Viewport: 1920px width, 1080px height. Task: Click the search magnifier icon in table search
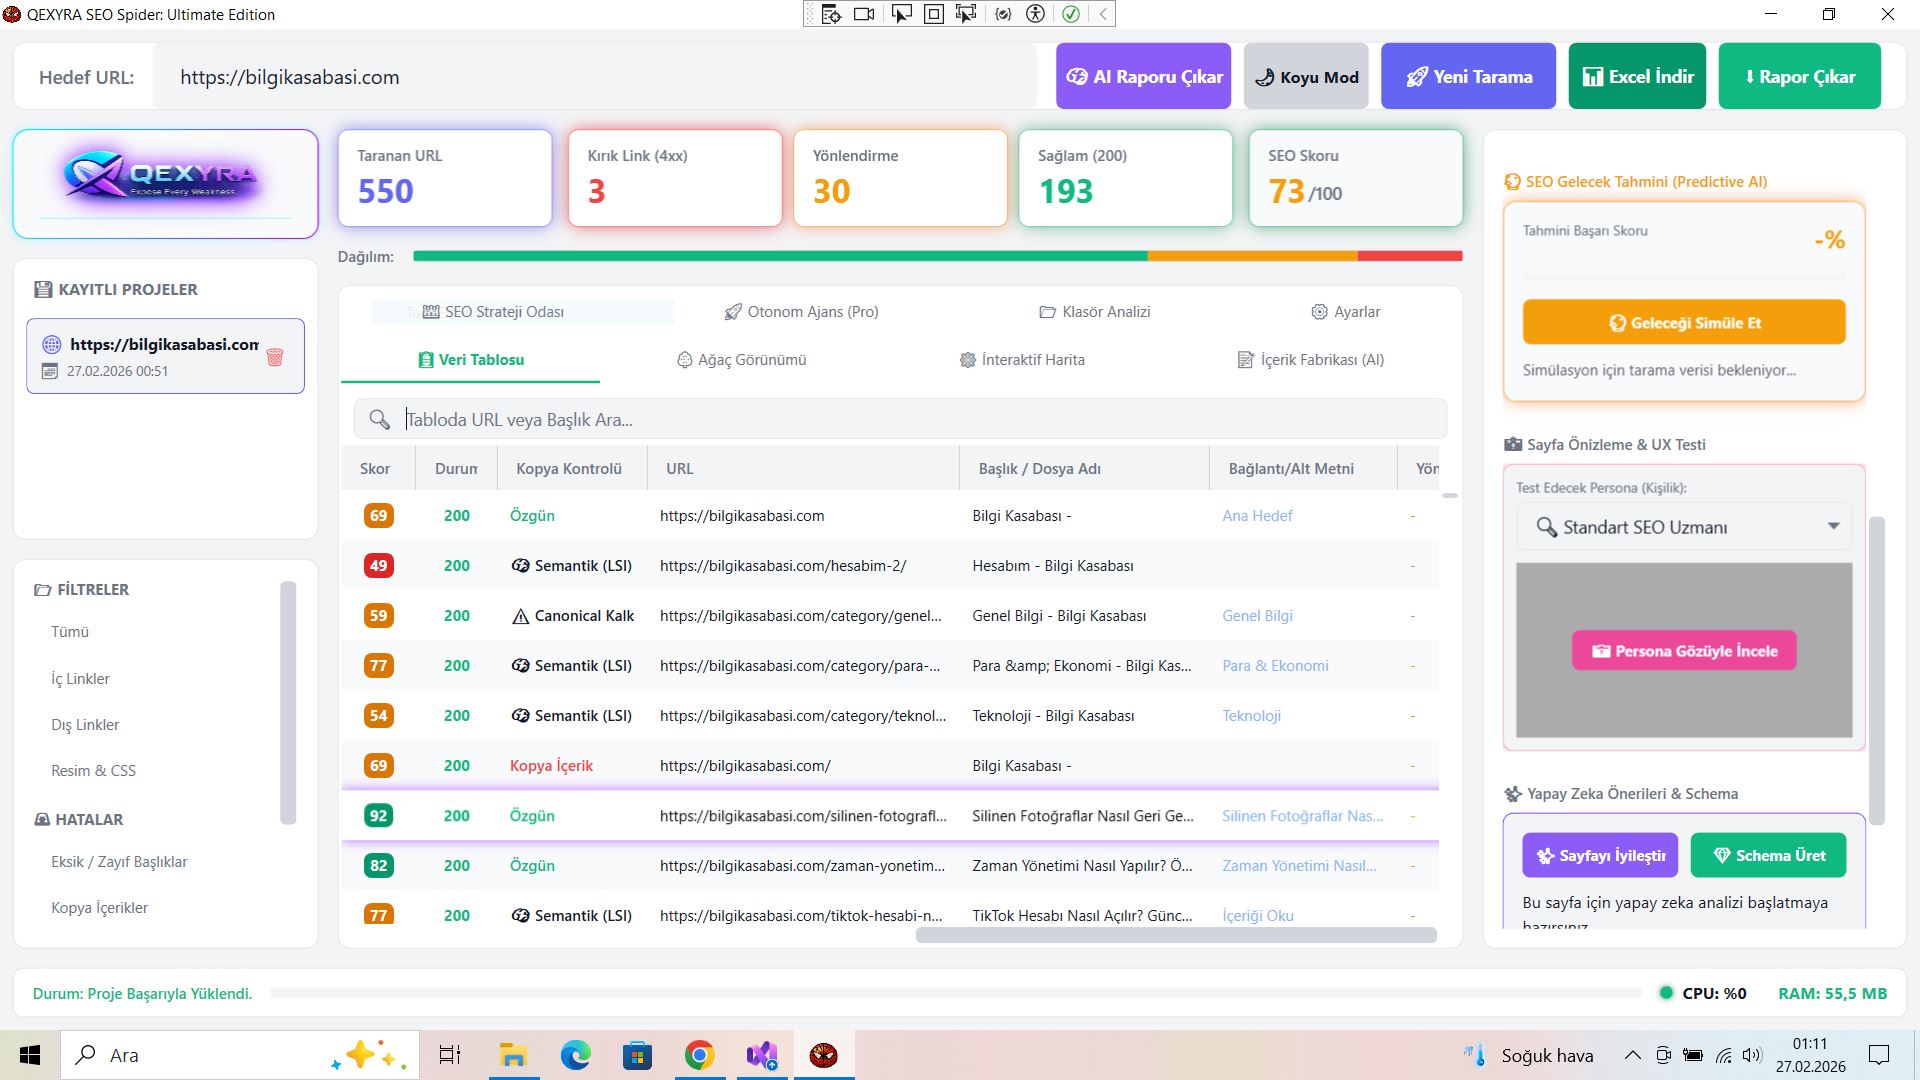point(379,420)
